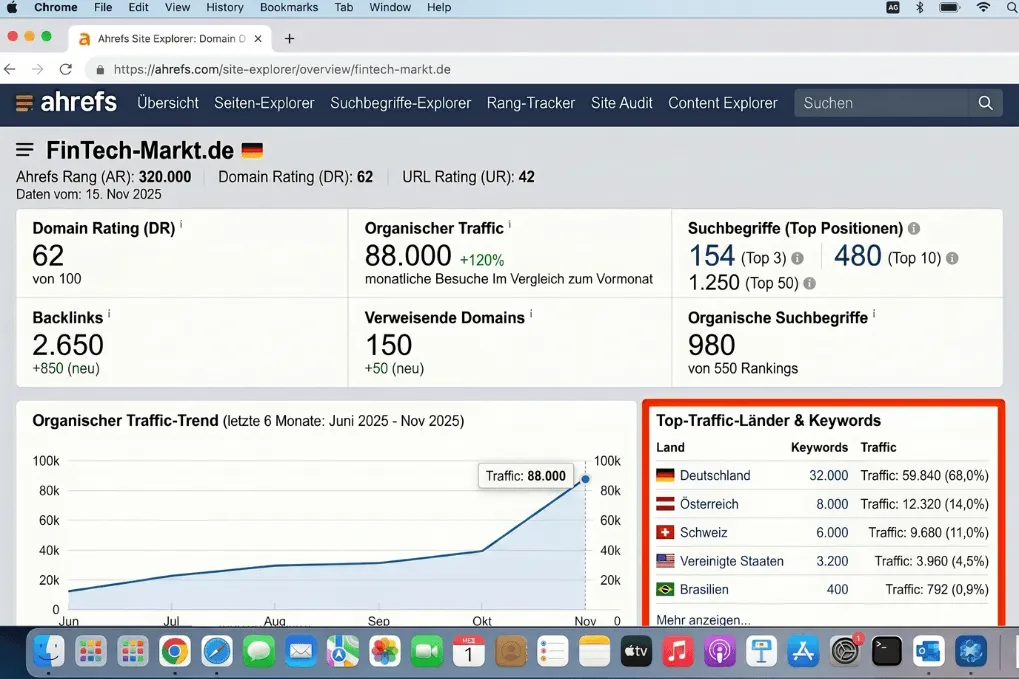Click Schweiz's 6.000 keywords value
The height and width of the screenshot is (679, 1019).
(832, 532)
